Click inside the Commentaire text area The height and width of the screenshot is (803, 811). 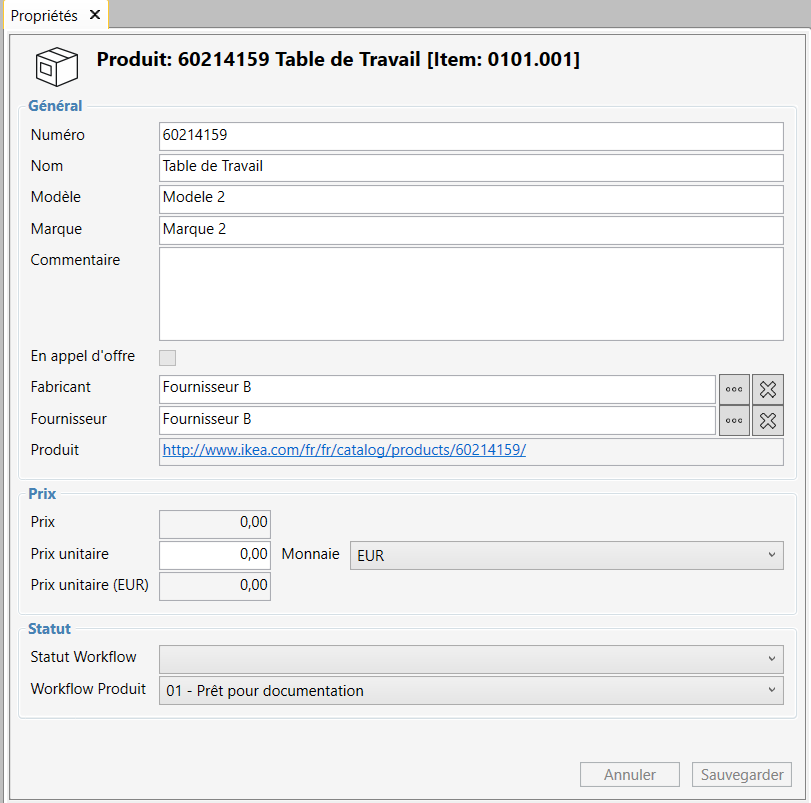coord(471,294)
